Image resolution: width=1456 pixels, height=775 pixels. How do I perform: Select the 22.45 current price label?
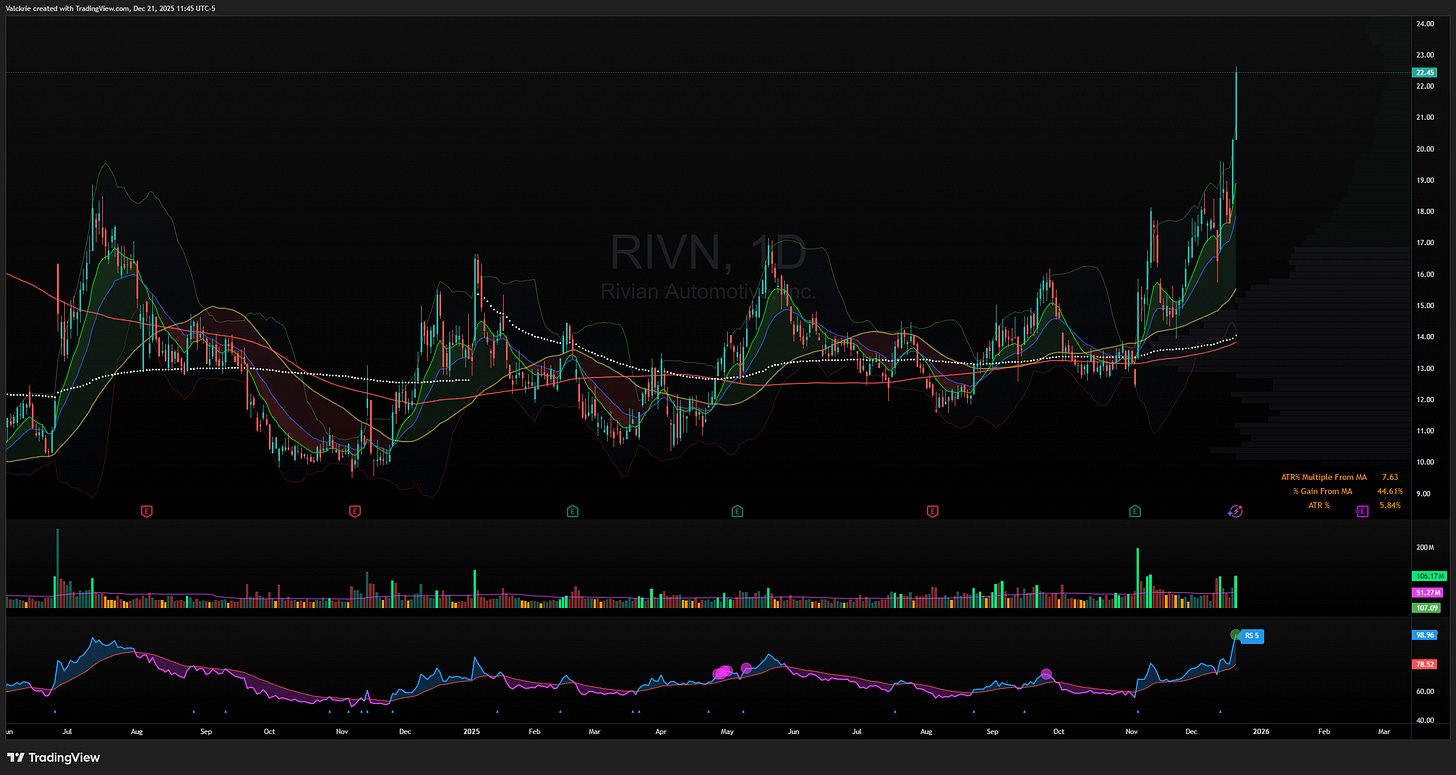click(1424, 72)
